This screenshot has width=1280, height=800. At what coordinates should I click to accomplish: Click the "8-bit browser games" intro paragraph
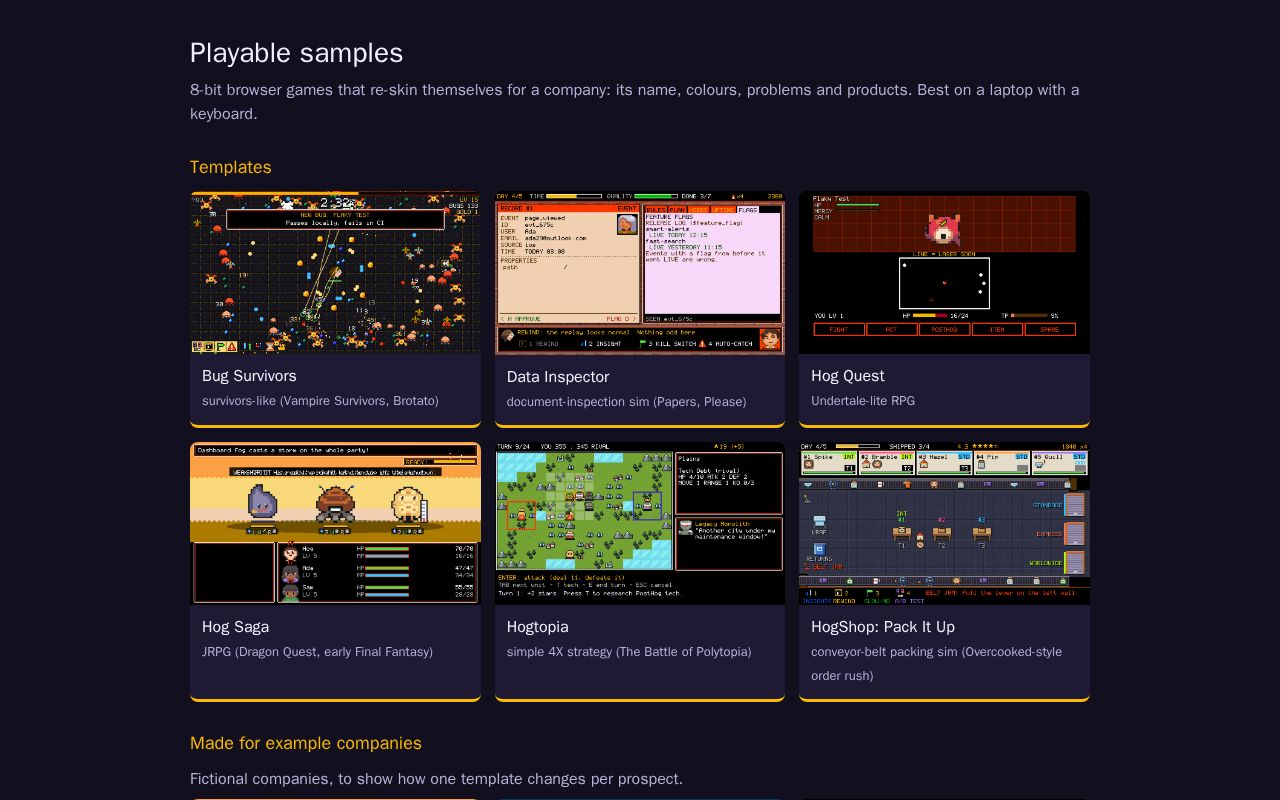click(x=635, y=102)
